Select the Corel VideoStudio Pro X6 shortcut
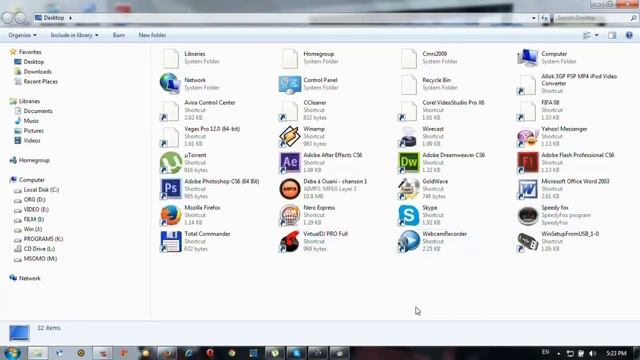This screenshot has width=640, height=360. (x=441, y=110)
